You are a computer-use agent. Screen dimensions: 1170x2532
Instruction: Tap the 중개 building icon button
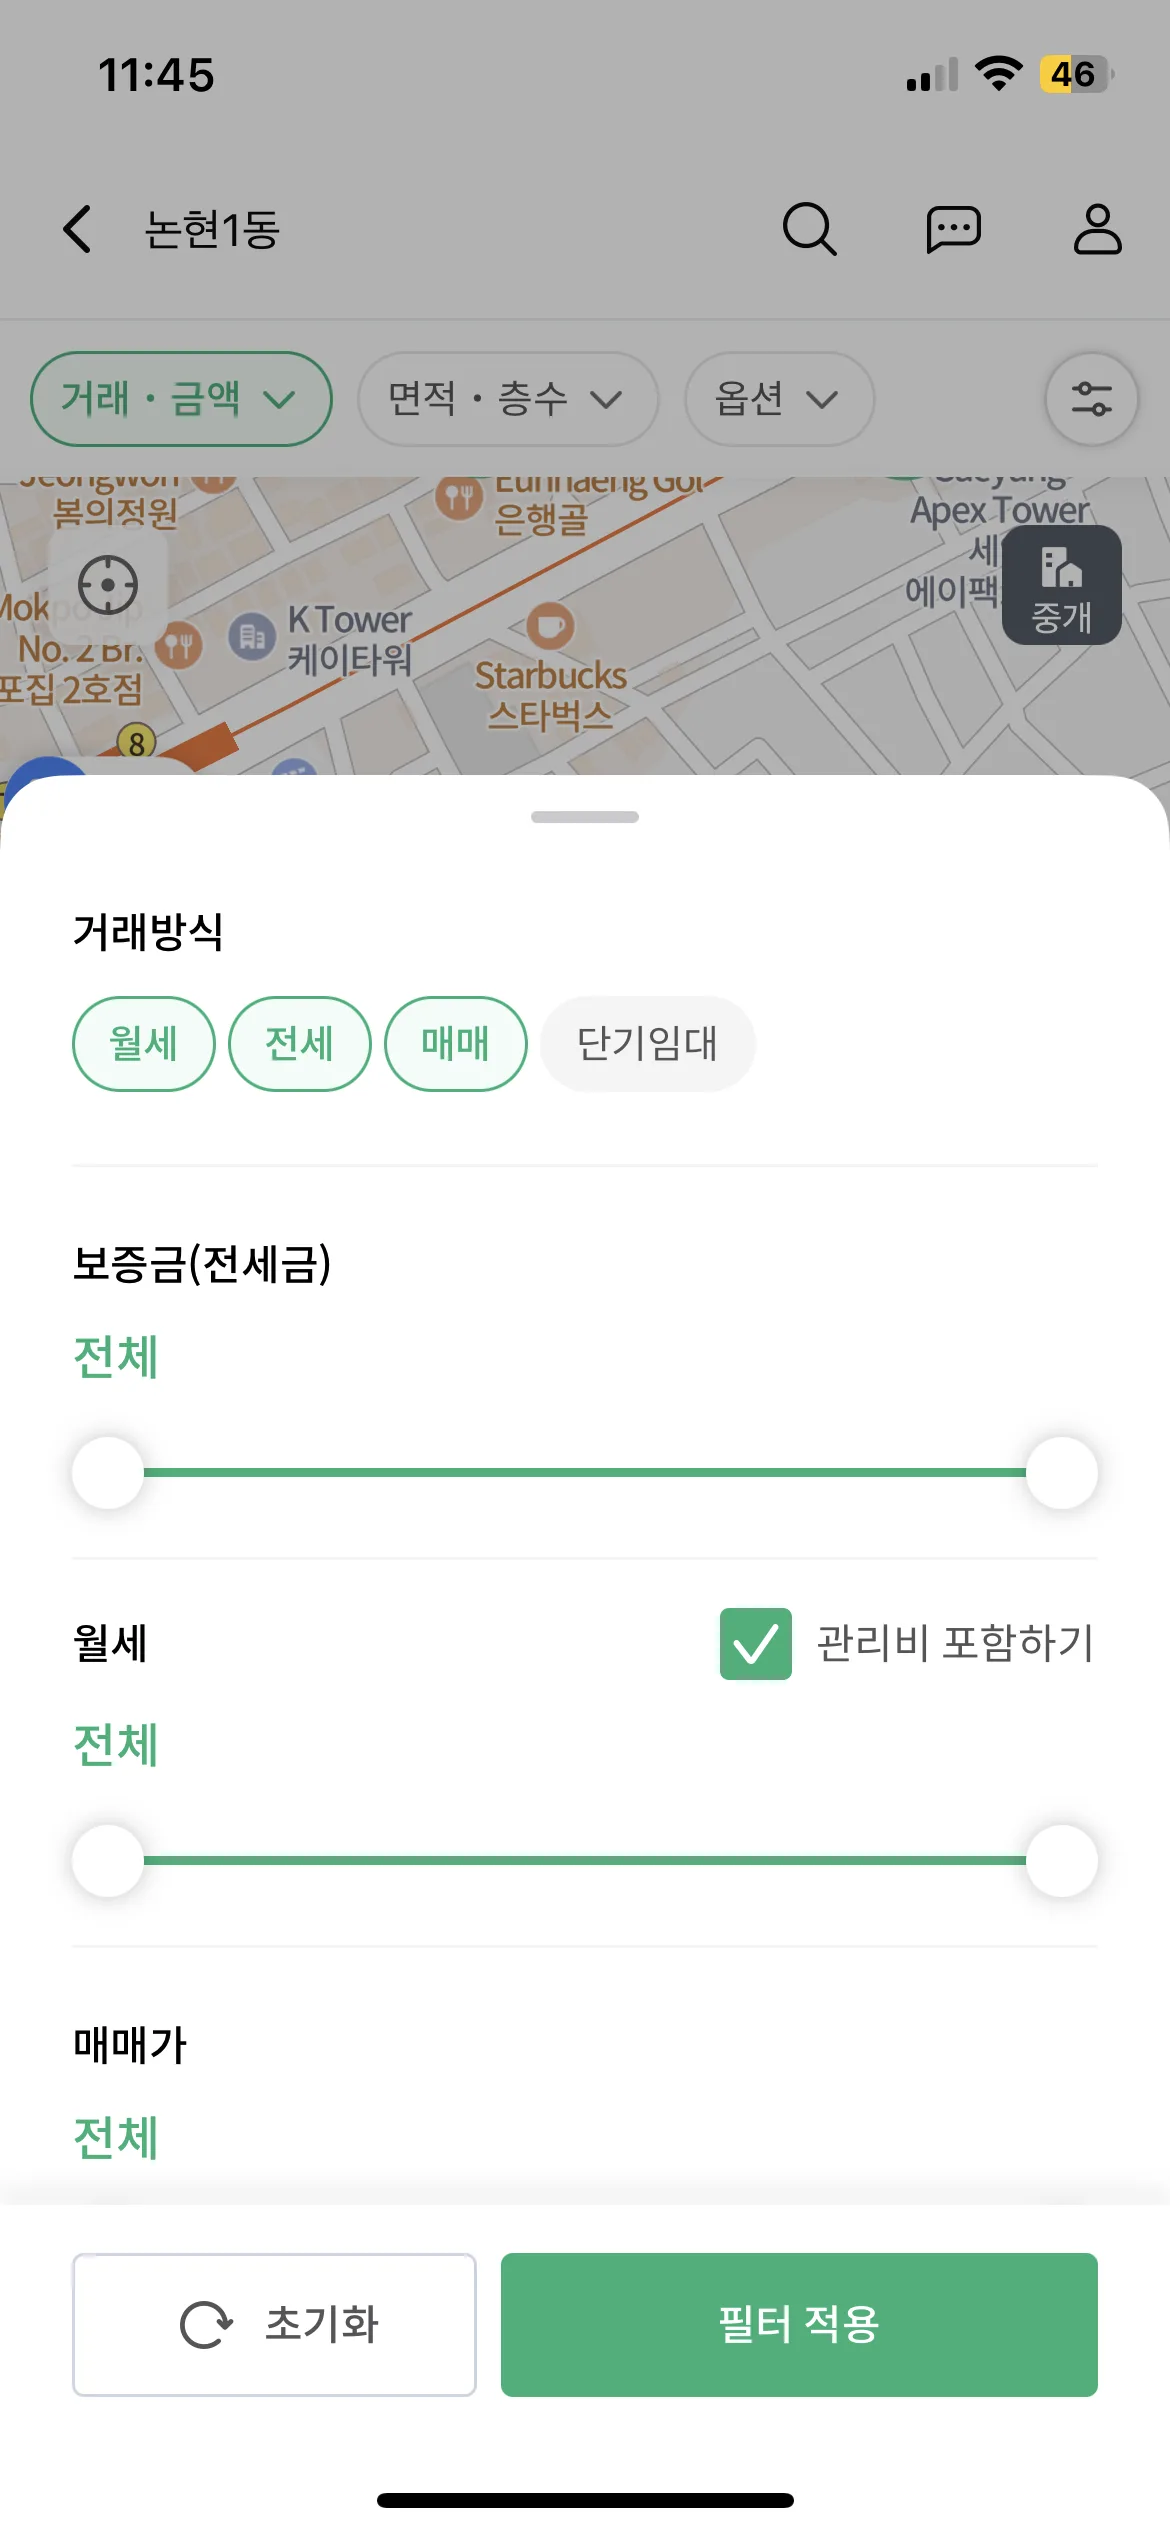pyautogui.click(x=1061, y=585)
